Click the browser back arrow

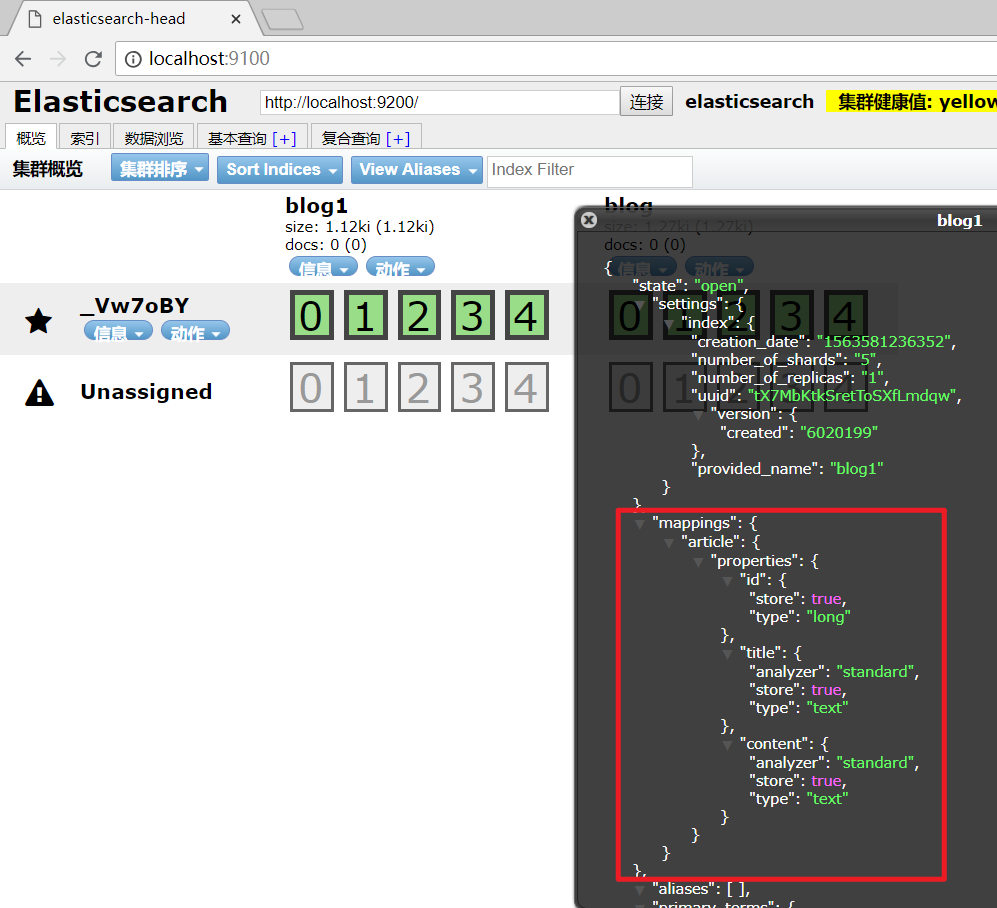pyautogui.click(x=23, y=59)
